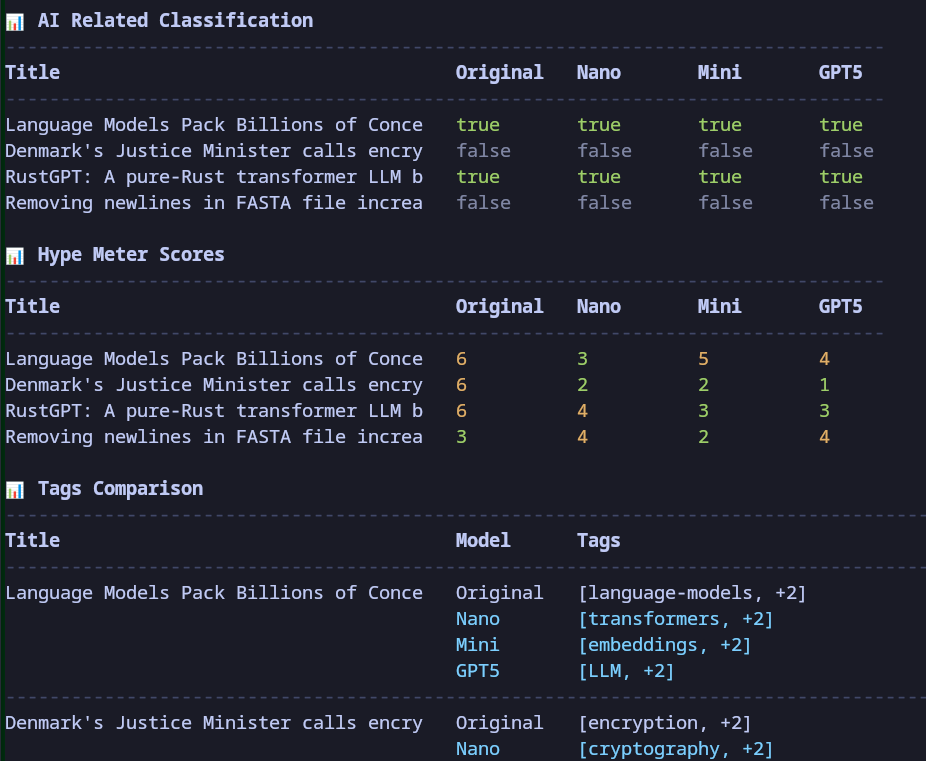Click Mini hype score 5 for Language Models row

[x=703, y=359]
